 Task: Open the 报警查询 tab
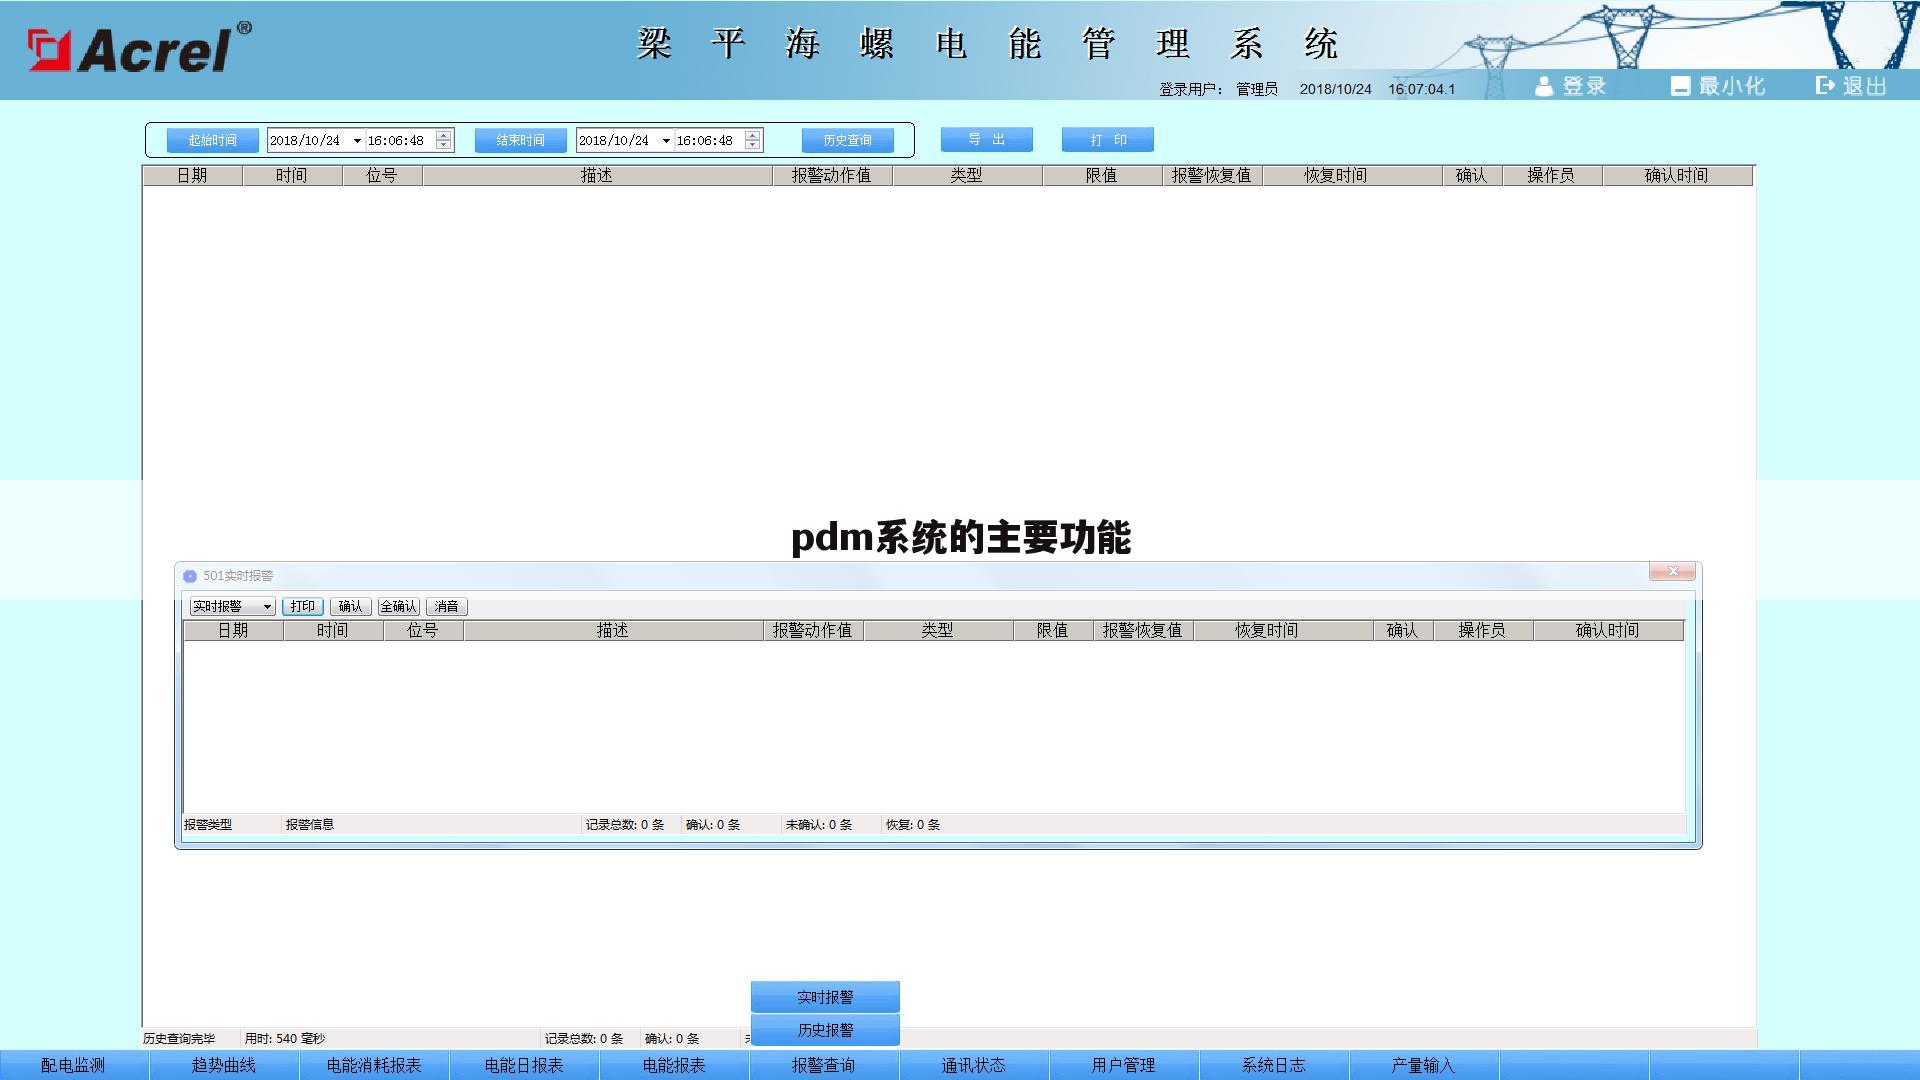824,1065
